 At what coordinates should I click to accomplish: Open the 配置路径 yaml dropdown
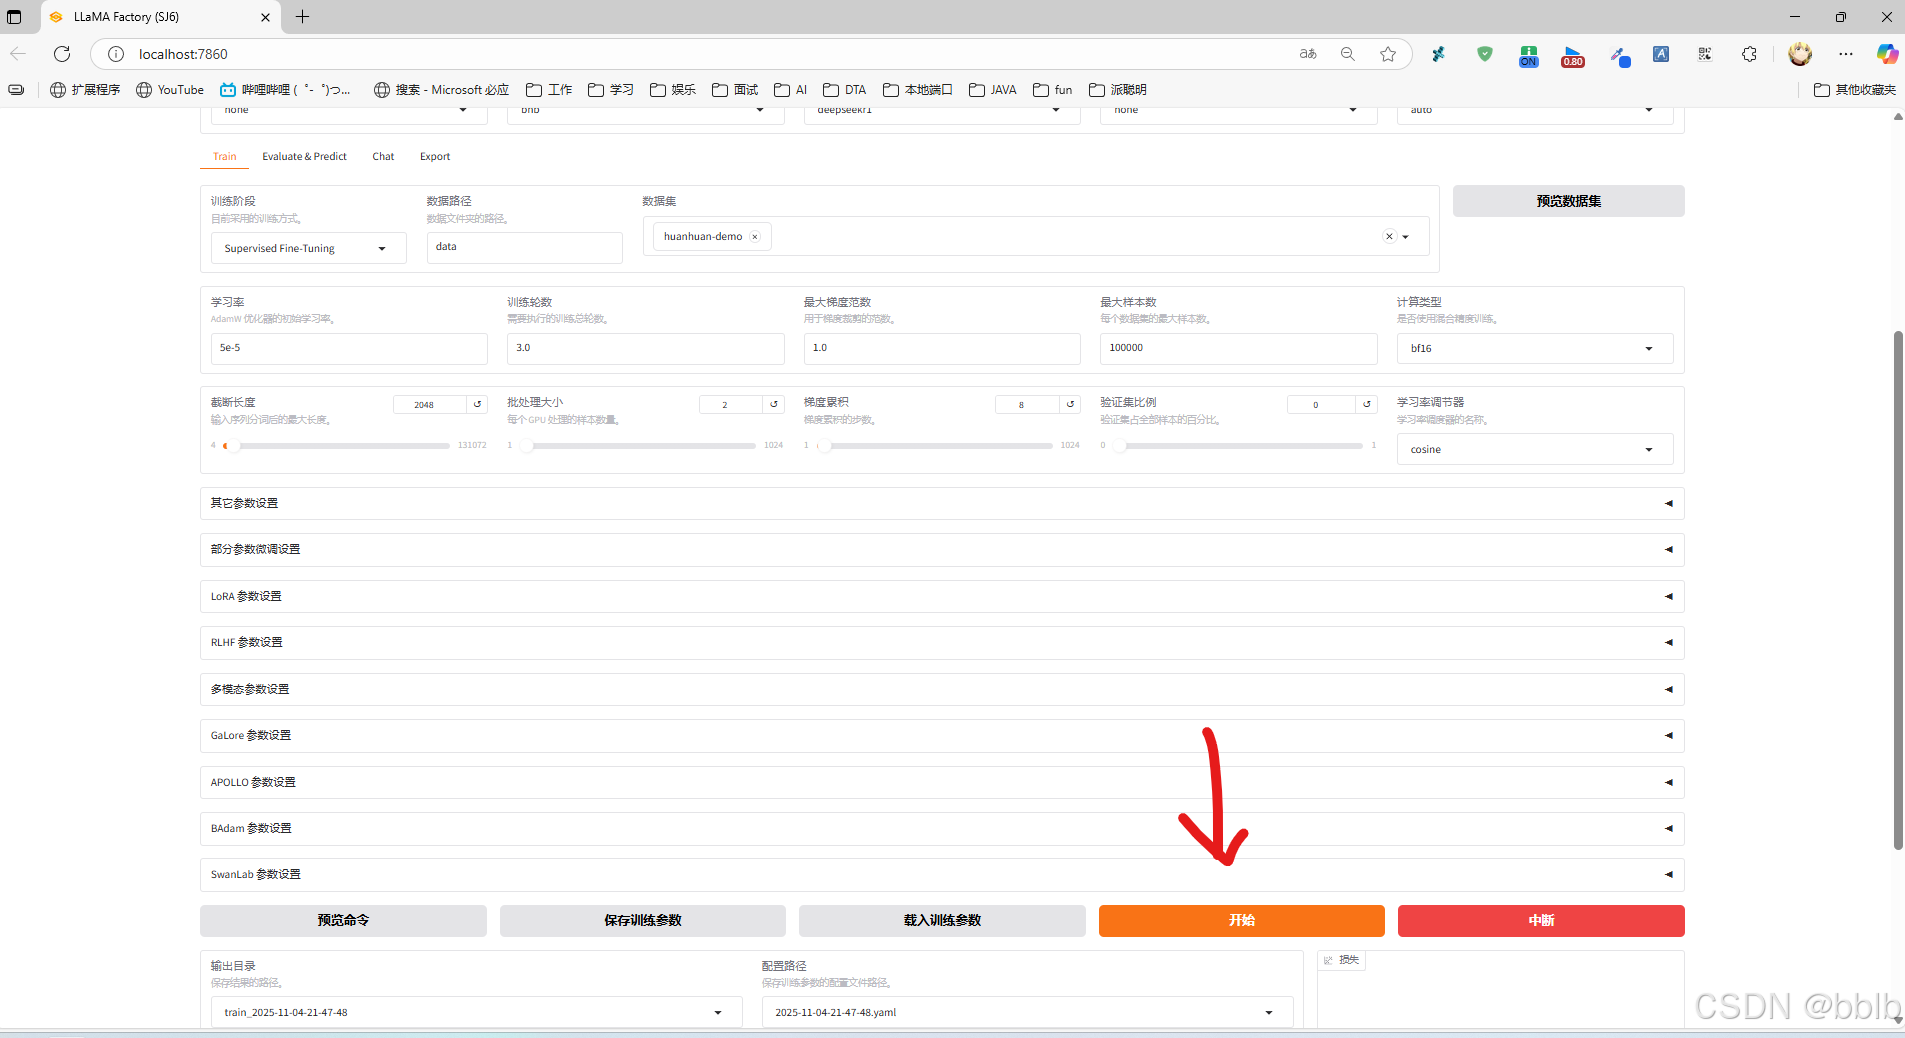1027,1012
